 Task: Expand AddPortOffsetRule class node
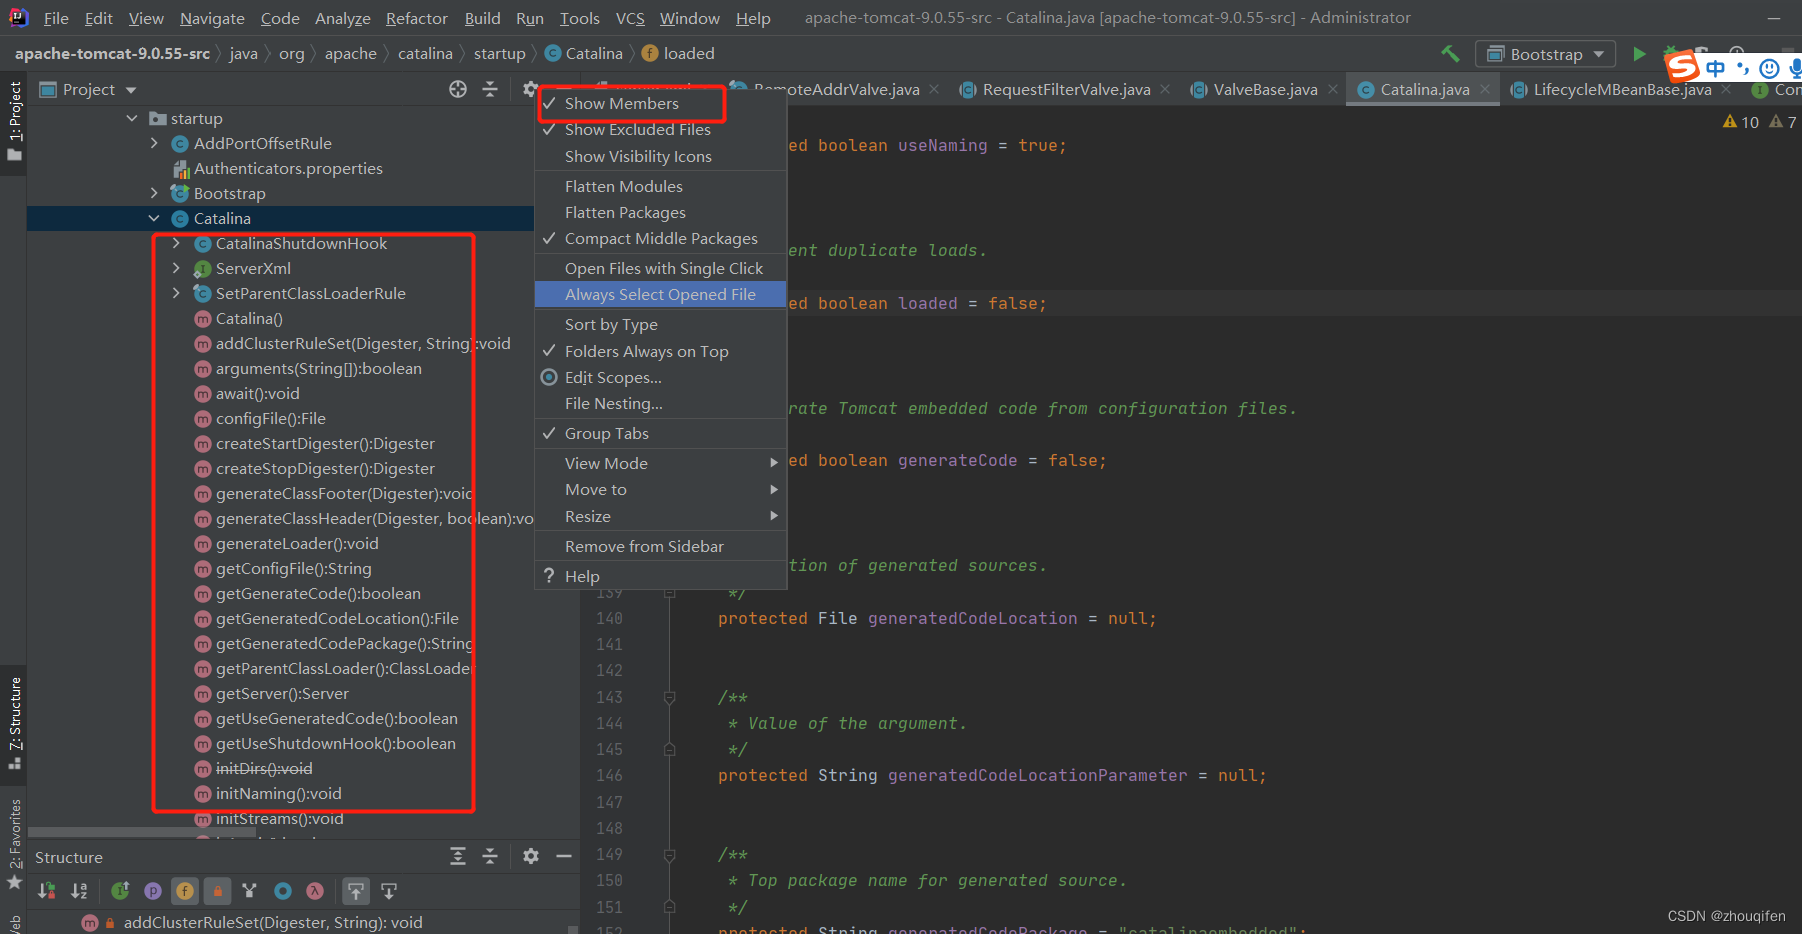pos(154,143)
